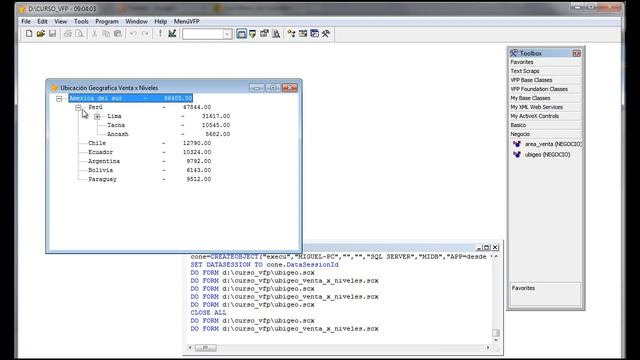Open the View menu

click(x=60, y=21)
